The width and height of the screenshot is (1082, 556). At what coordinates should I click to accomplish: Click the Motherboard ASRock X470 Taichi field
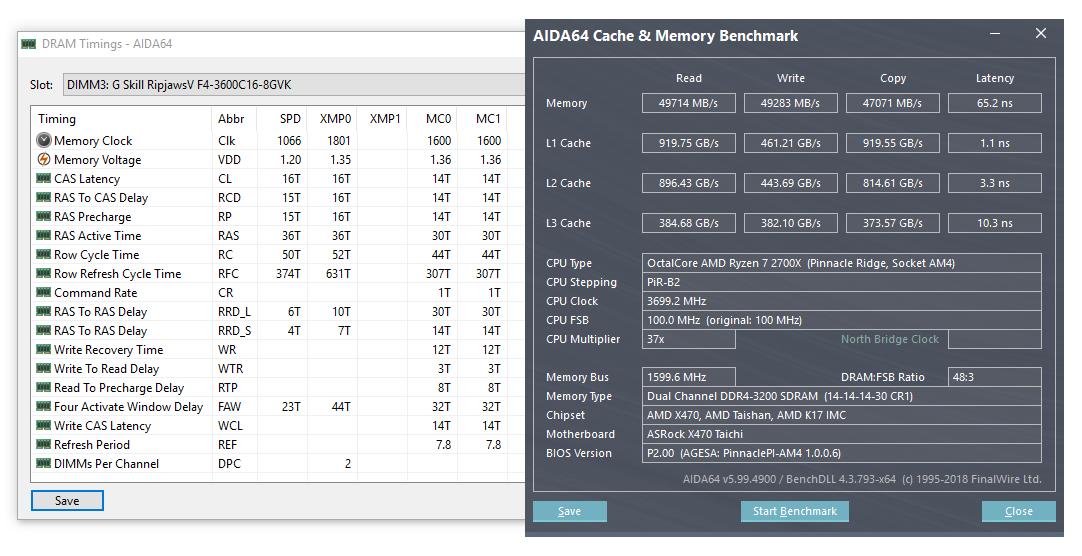tap(842, 434)
